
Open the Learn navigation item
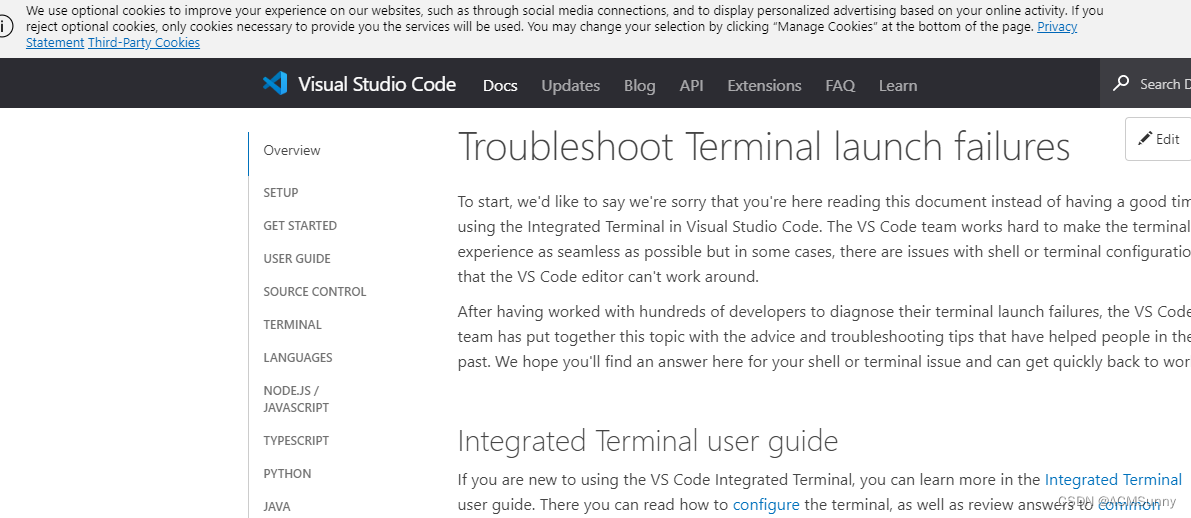898,85
